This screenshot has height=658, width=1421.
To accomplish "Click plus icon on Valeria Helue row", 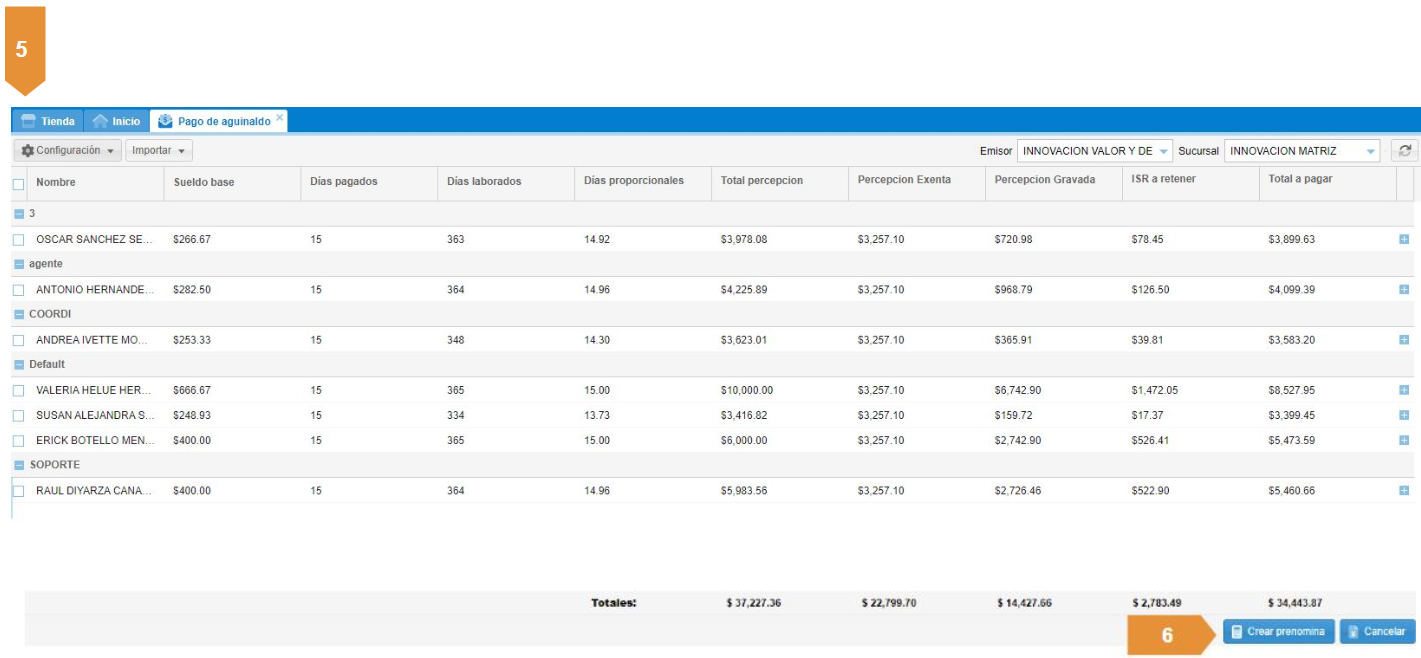I will 1404,390.
